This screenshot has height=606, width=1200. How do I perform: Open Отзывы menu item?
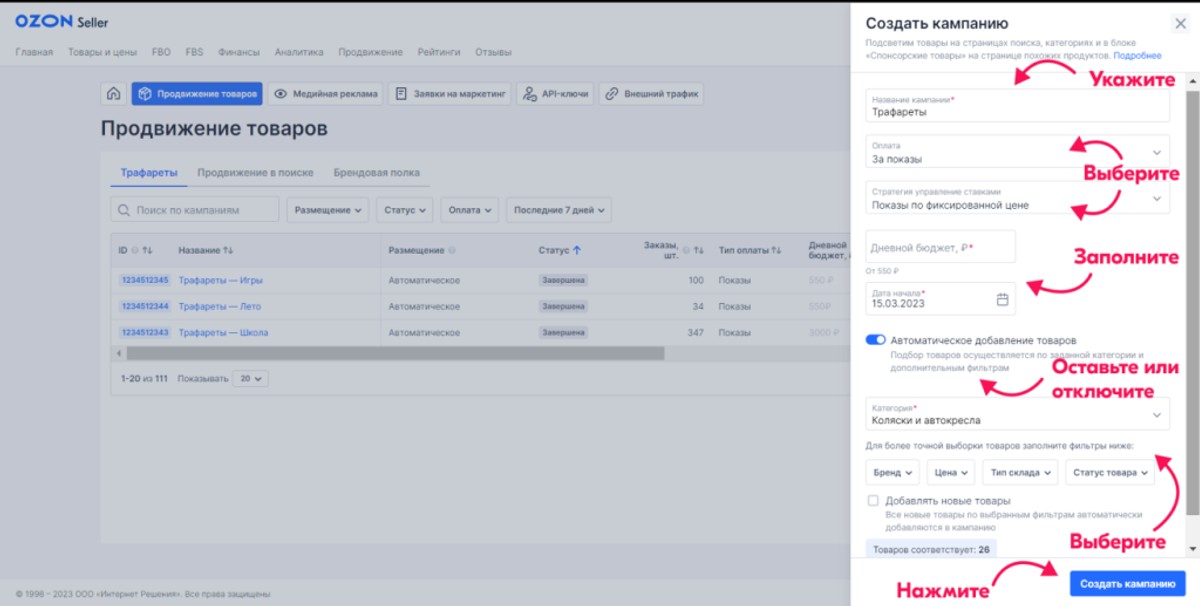[494, 52]
